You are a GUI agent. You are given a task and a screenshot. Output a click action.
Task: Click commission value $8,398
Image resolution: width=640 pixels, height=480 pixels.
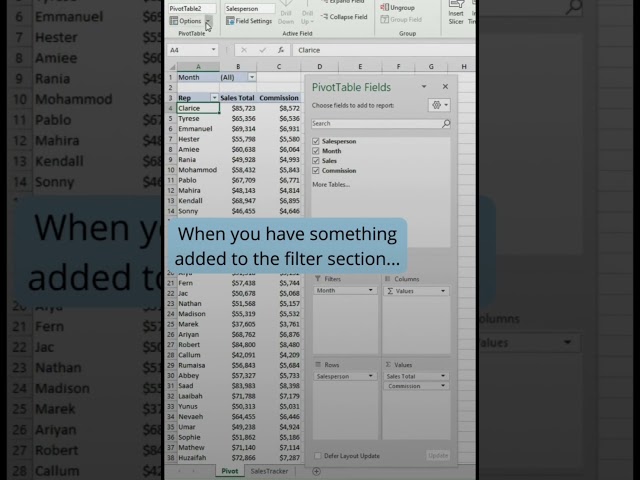tap(279, 385)
